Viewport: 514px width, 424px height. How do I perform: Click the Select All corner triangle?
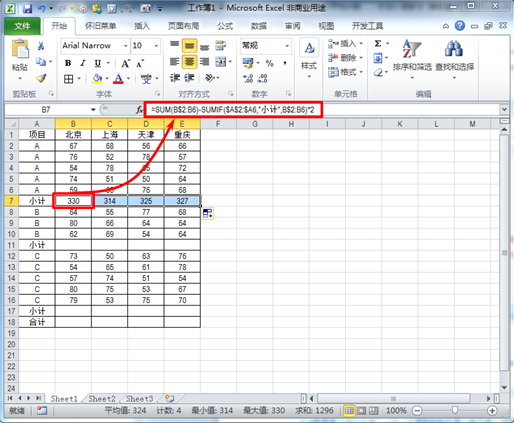click(12, 124)
